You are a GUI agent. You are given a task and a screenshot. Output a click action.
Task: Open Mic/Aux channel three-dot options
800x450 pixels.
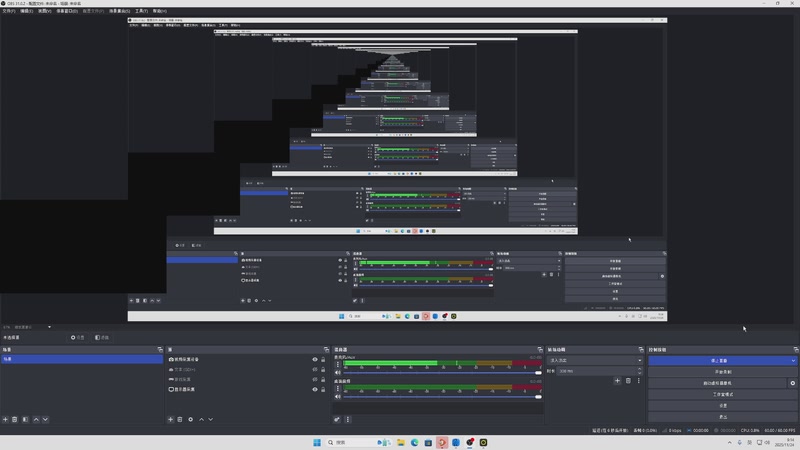(x=337, y=364)
